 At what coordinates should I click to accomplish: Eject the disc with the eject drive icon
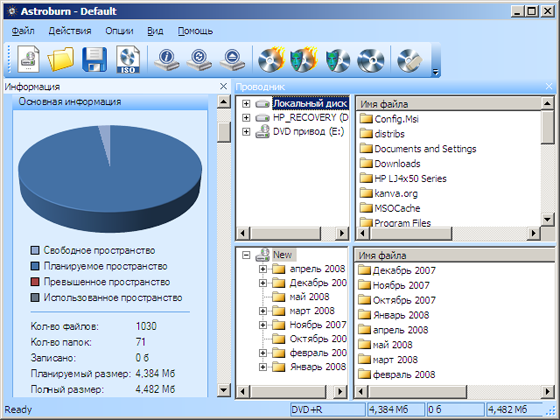232,60
